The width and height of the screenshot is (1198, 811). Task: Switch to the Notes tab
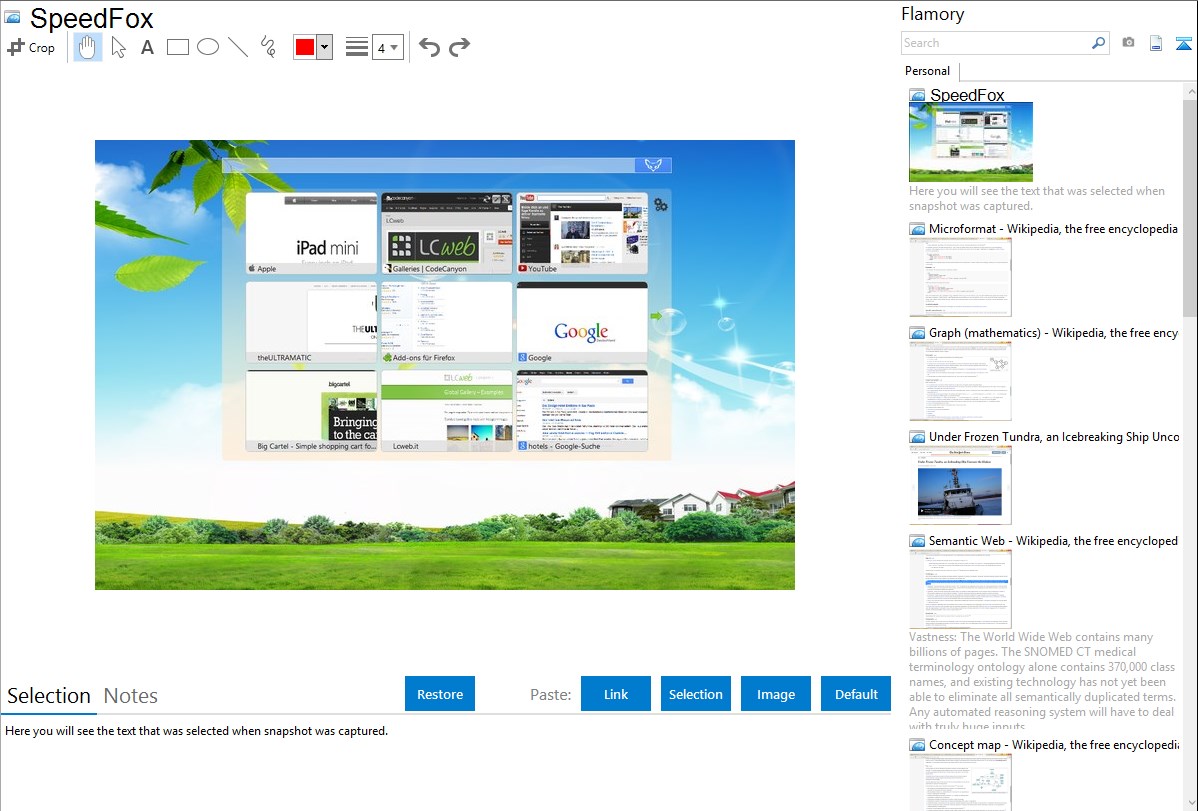pyautogui.click(x=131, y=696)
